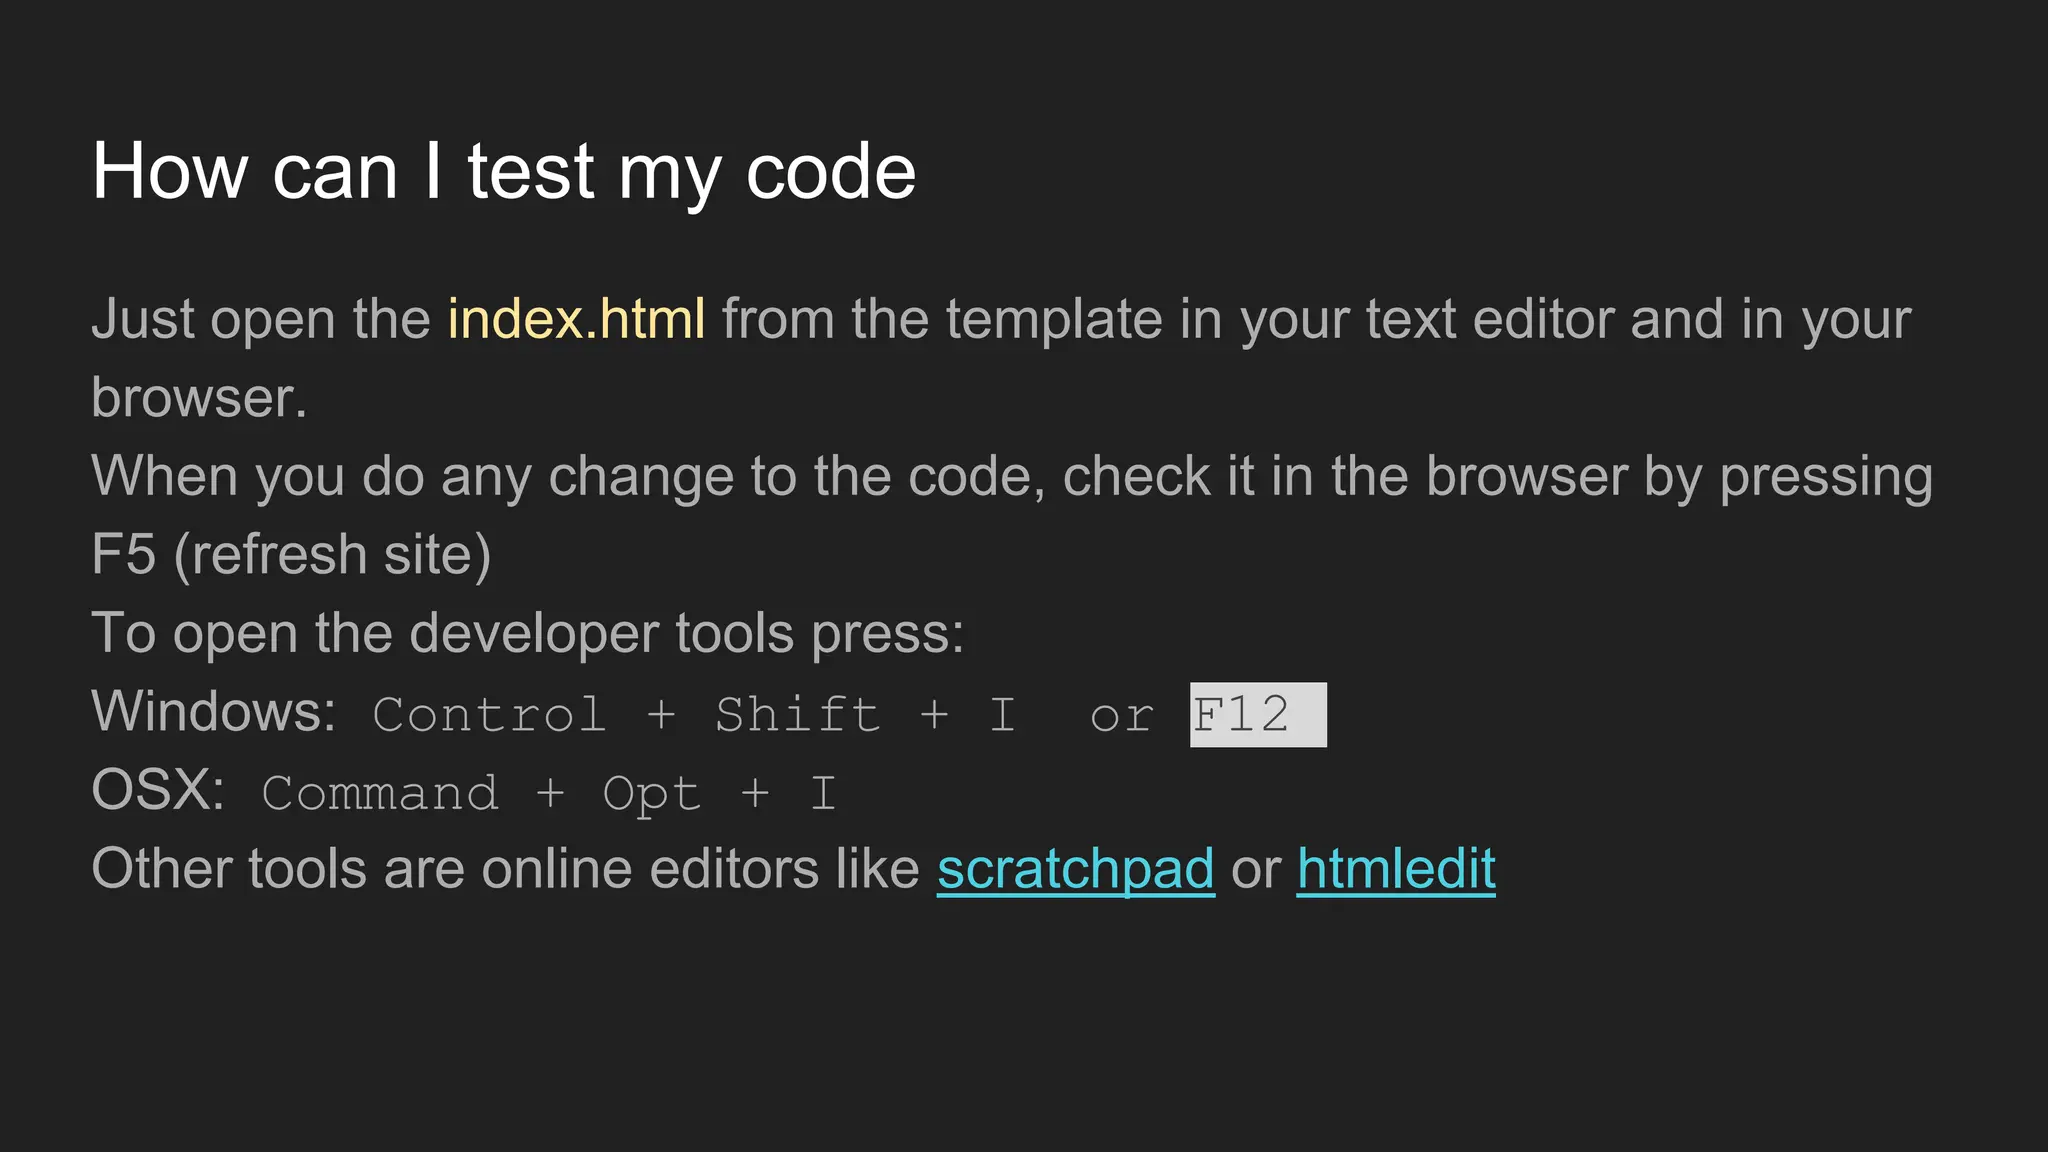The width and height of the screenshot is (2048, 1152).
Task: Click the word 'Command' in the OSX shortcut
Action: pos(380,793)
